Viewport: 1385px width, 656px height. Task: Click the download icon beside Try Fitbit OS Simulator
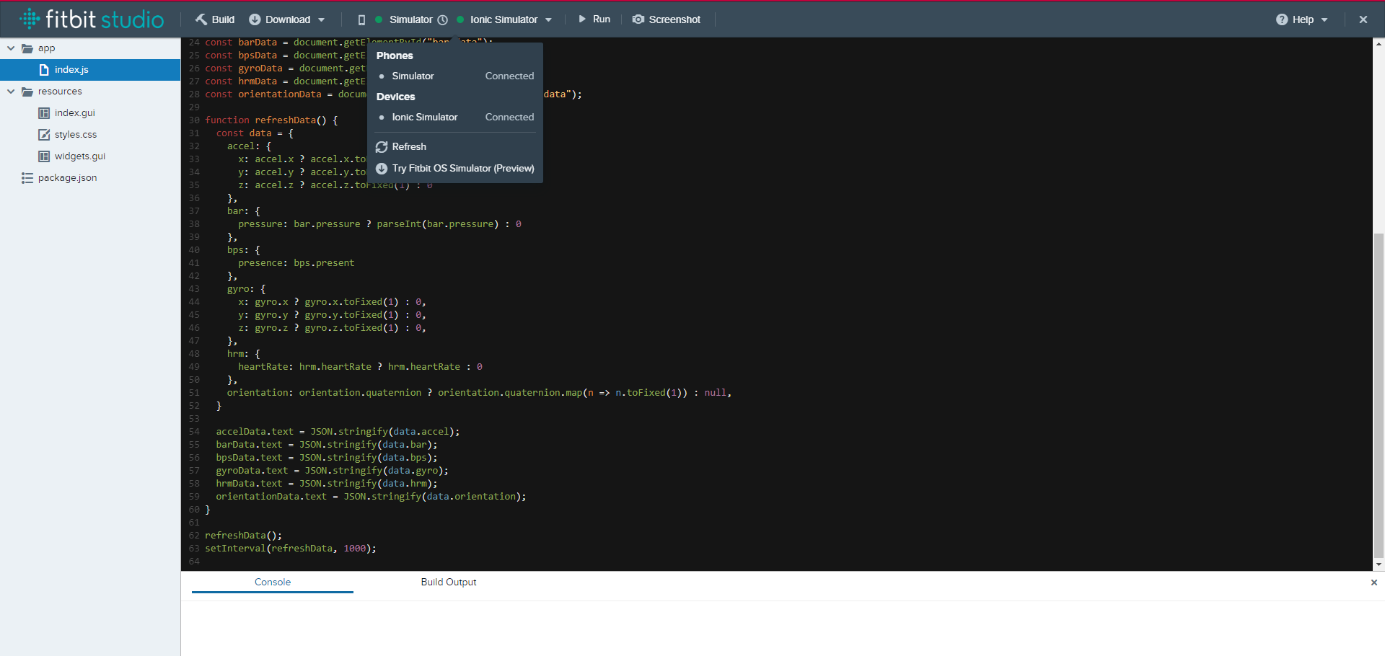click(382, 168)
